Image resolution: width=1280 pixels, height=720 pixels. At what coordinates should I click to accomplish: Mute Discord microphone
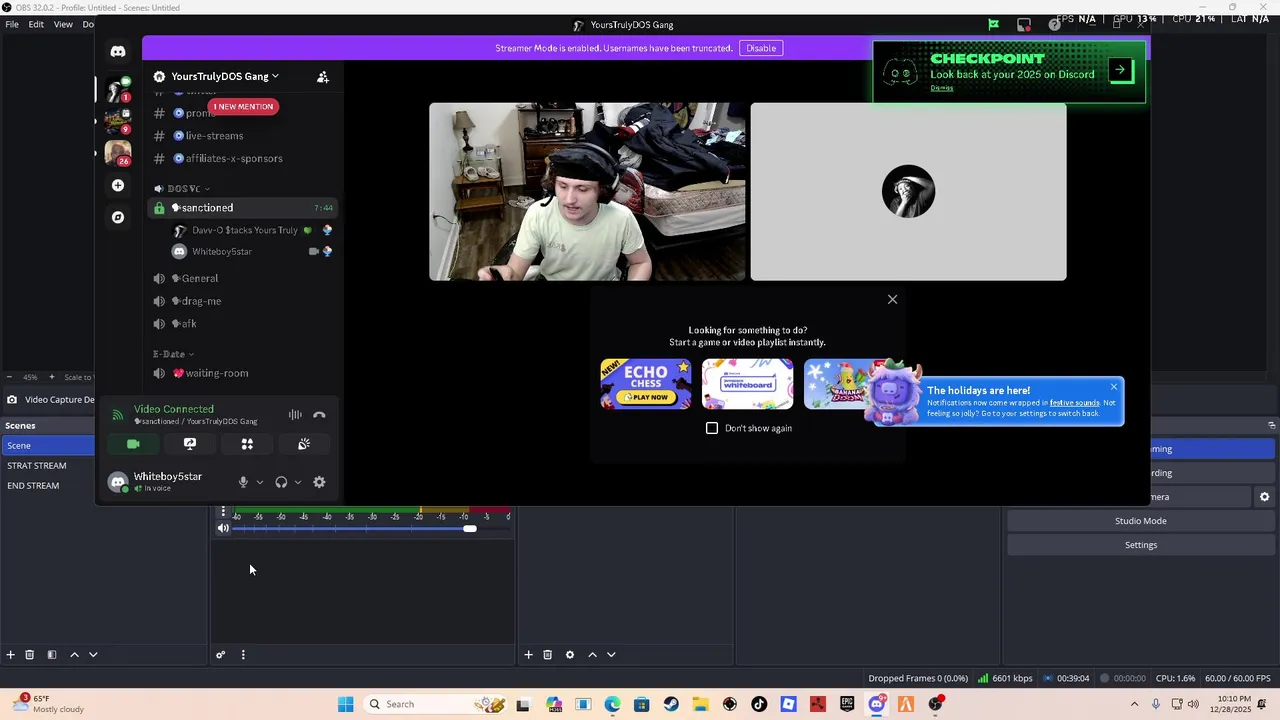click(243, 482)
